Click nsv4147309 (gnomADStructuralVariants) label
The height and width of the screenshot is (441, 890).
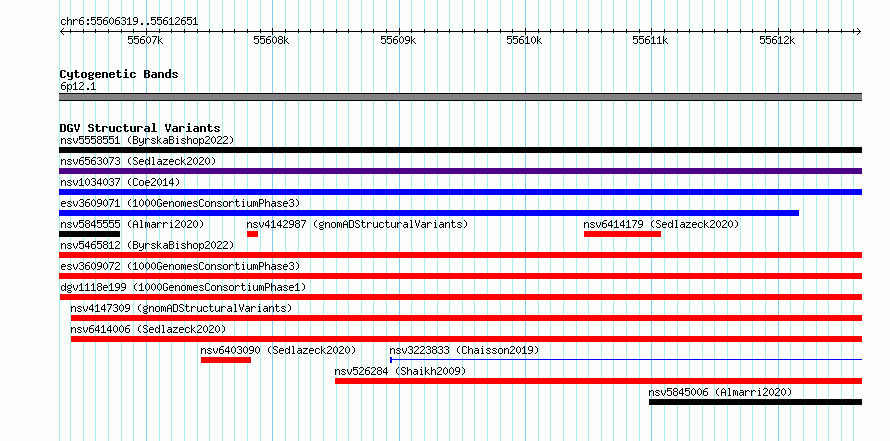pos(181,308)
